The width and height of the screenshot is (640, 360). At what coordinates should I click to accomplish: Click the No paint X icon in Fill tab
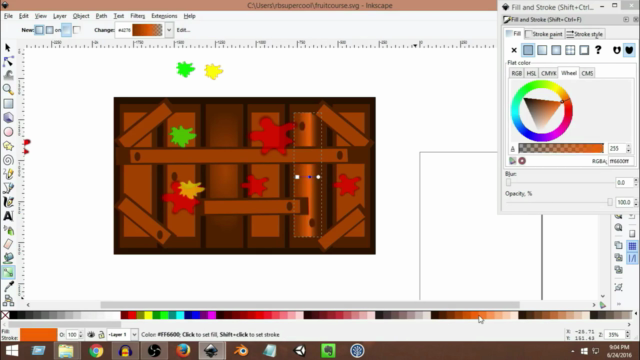click(x=514, y=50)
